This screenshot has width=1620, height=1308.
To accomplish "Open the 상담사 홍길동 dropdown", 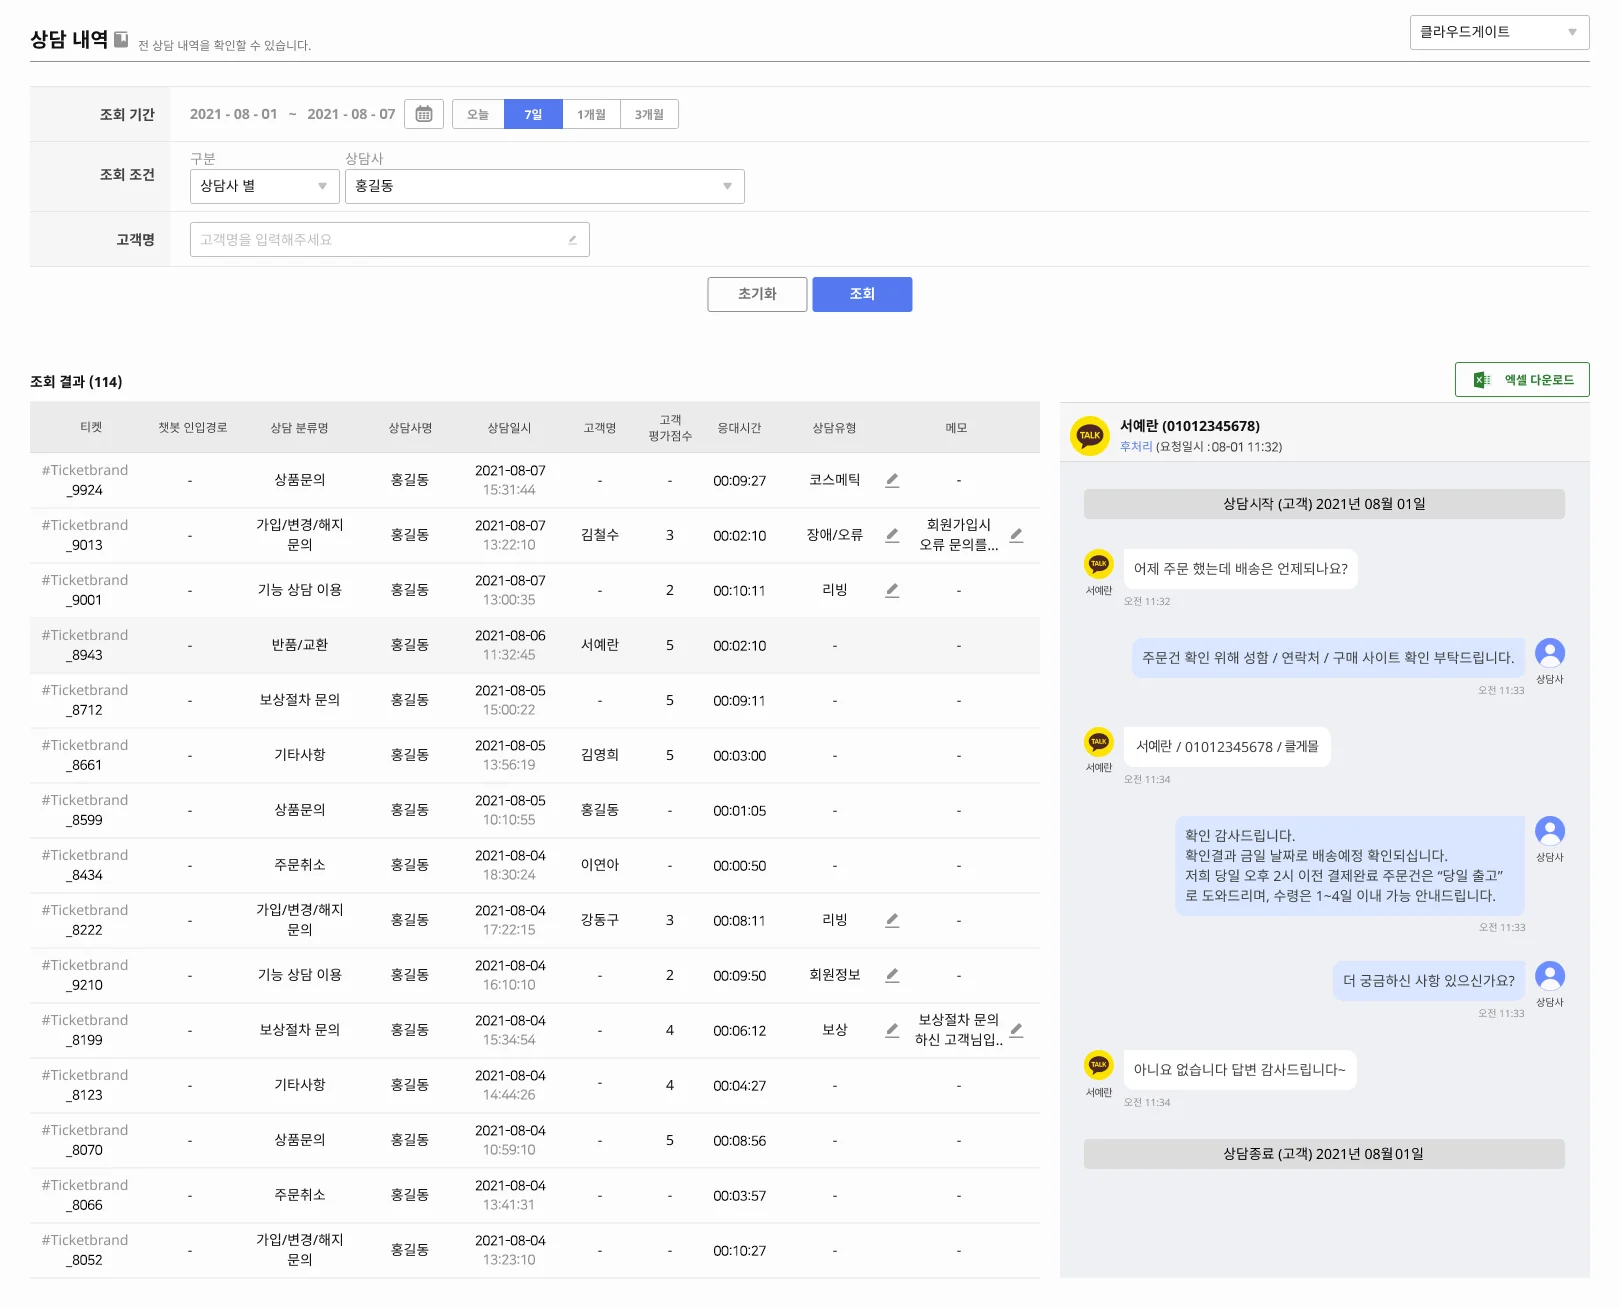I will [544, 186].
